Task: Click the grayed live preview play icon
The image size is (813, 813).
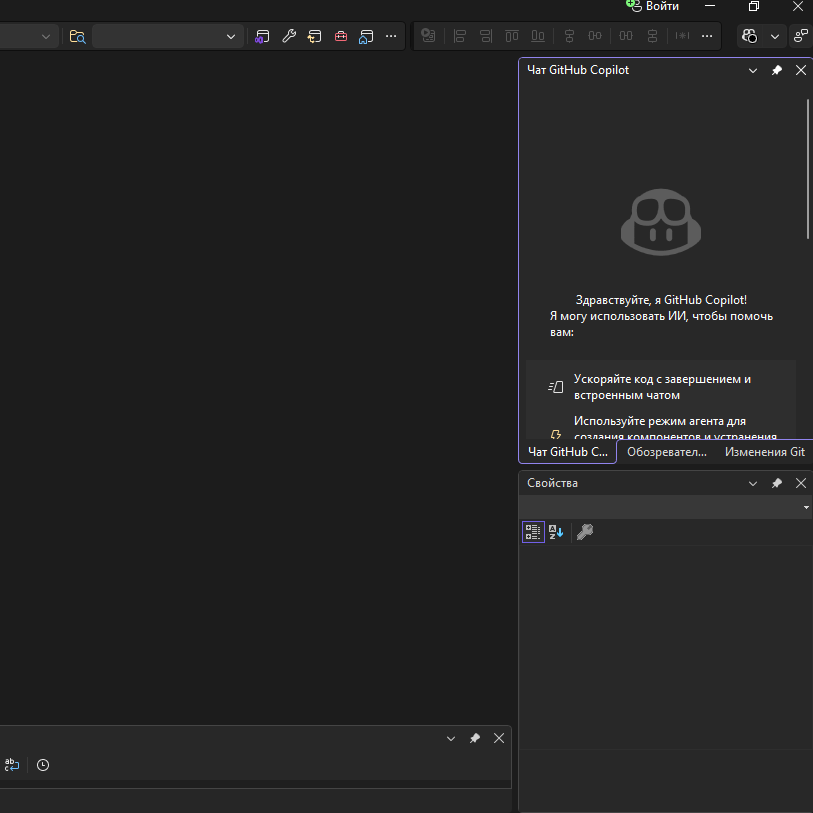Action: point(428,36)
